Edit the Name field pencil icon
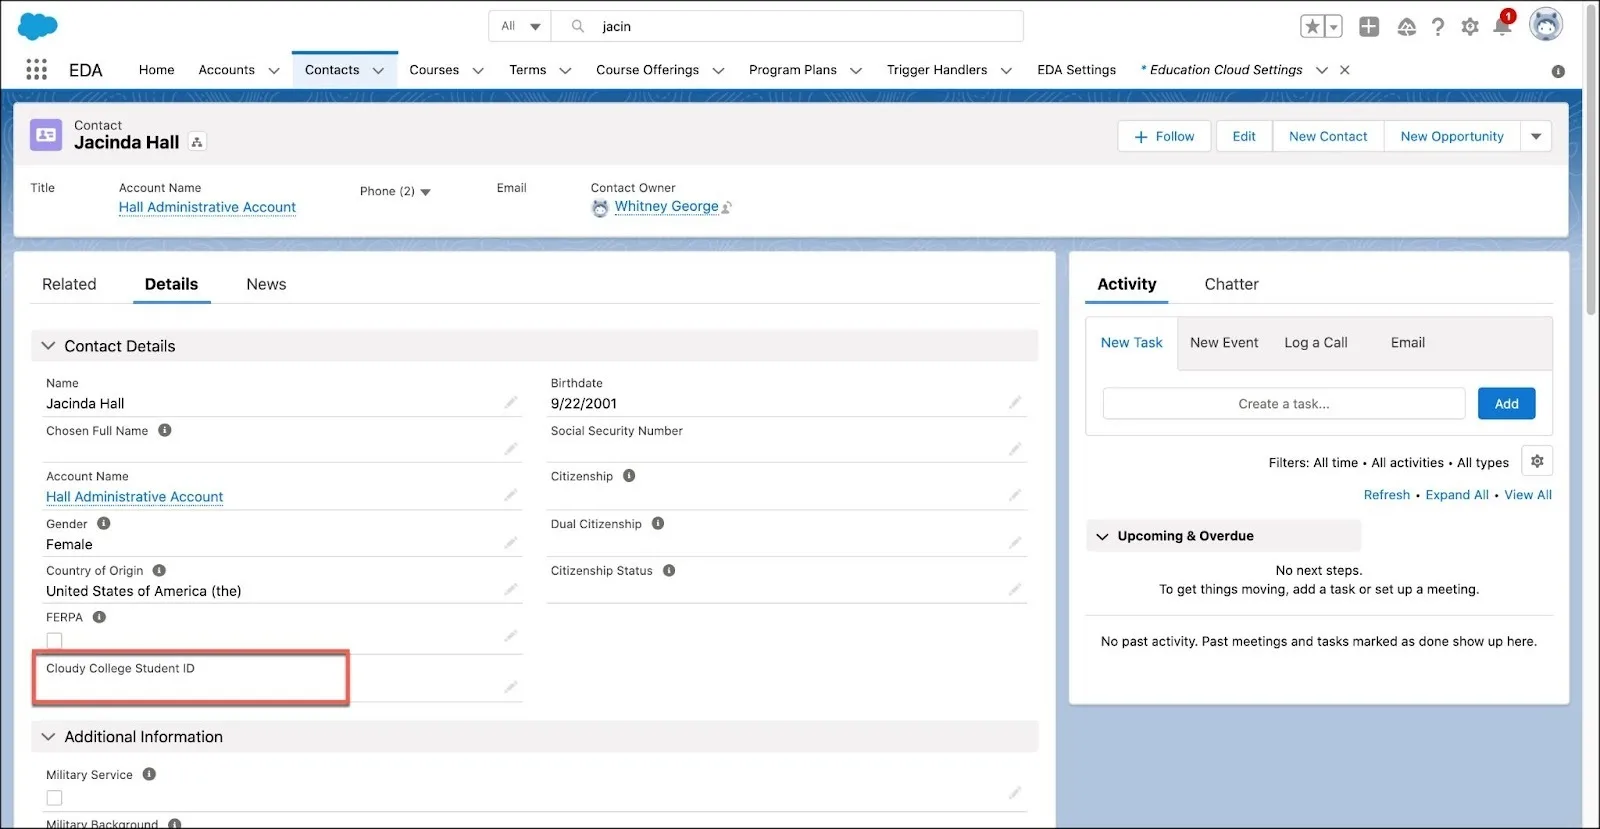The height and width of the screenshot is (829, 1600). [511, 402]
